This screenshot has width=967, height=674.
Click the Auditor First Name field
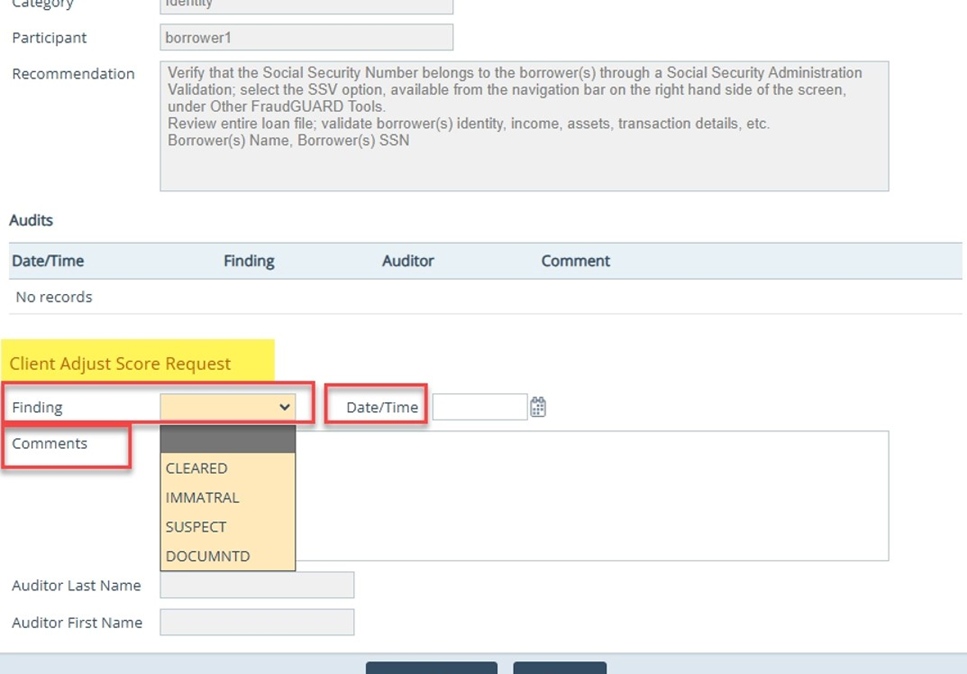(257, 622)
